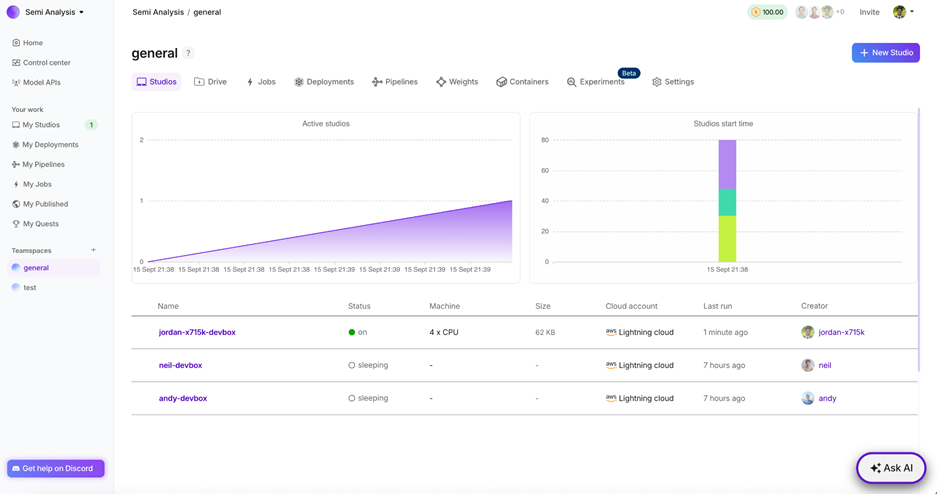Click creator jordan-x715k's name
Image resolution: width=937 pixels, height=494 pixels.
coord(841,332)
